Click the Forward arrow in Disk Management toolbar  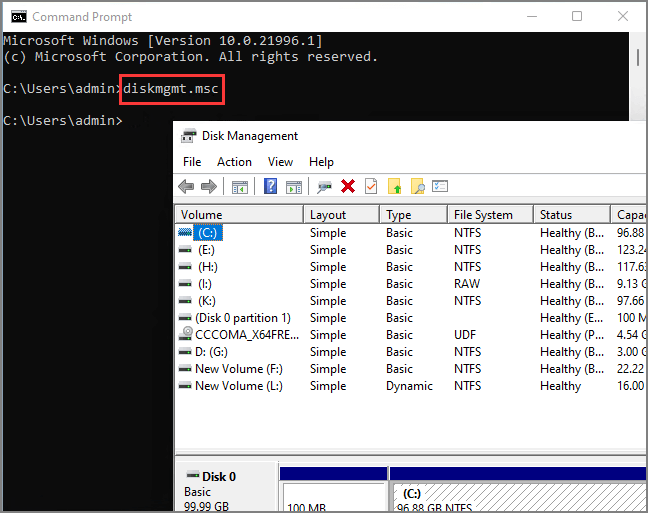[209, 186]
